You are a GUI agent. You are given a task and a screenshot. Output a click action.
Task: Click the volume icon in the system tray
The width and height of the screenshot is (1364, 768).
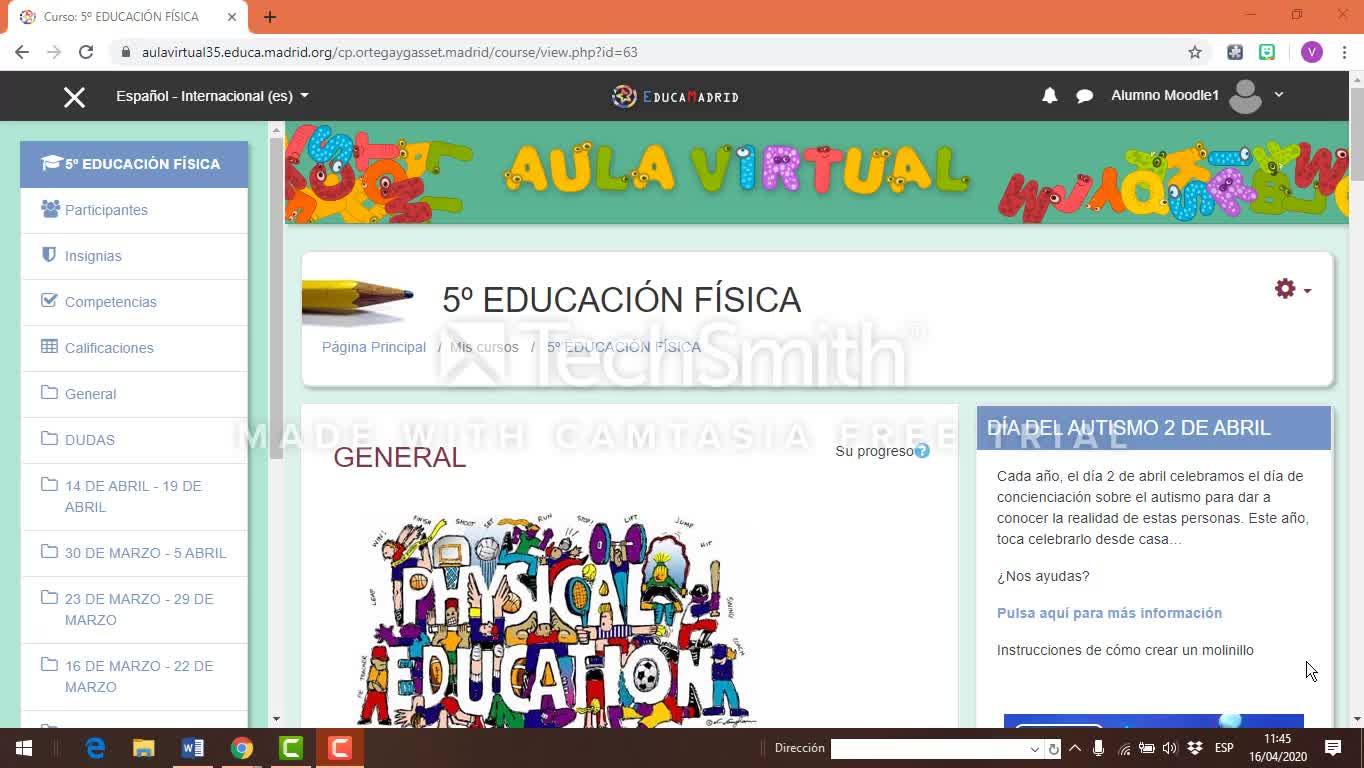(x=1170, y=748)
